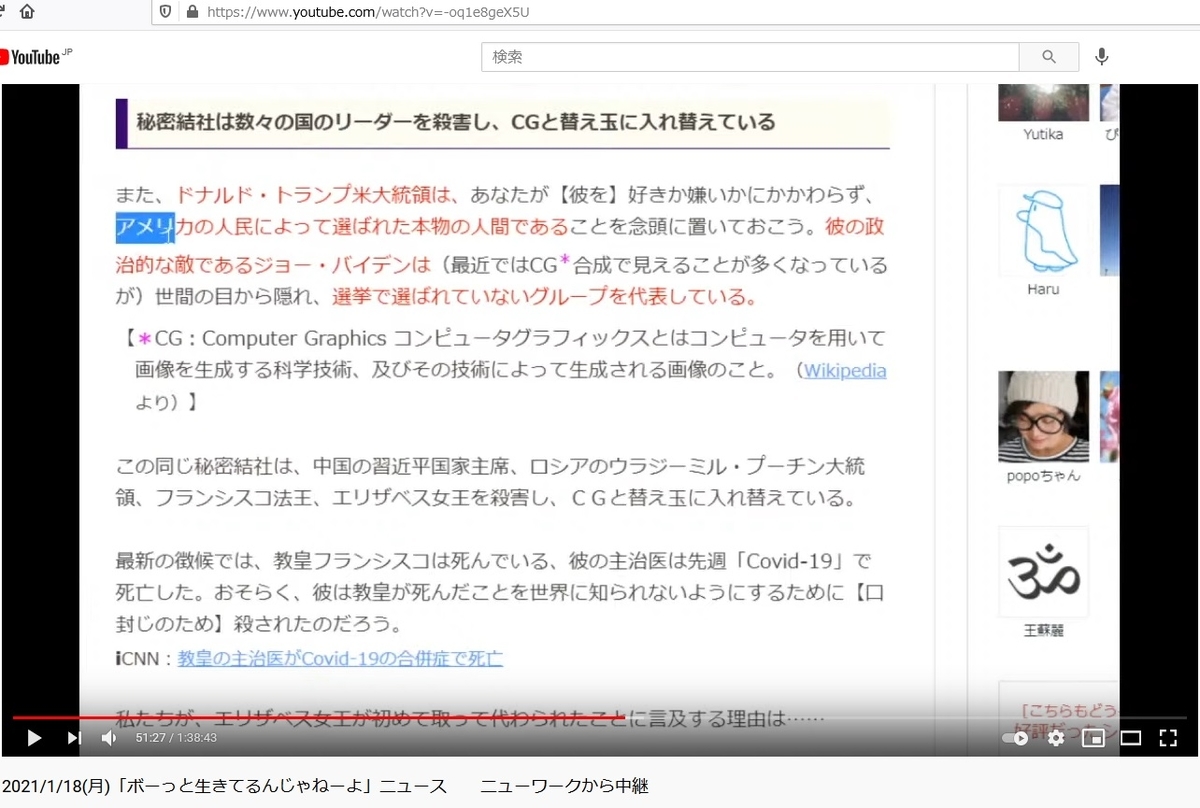Click the popoちゃん avatar photo
The height and width of the screenshot is (808, 1200).
1043,416
